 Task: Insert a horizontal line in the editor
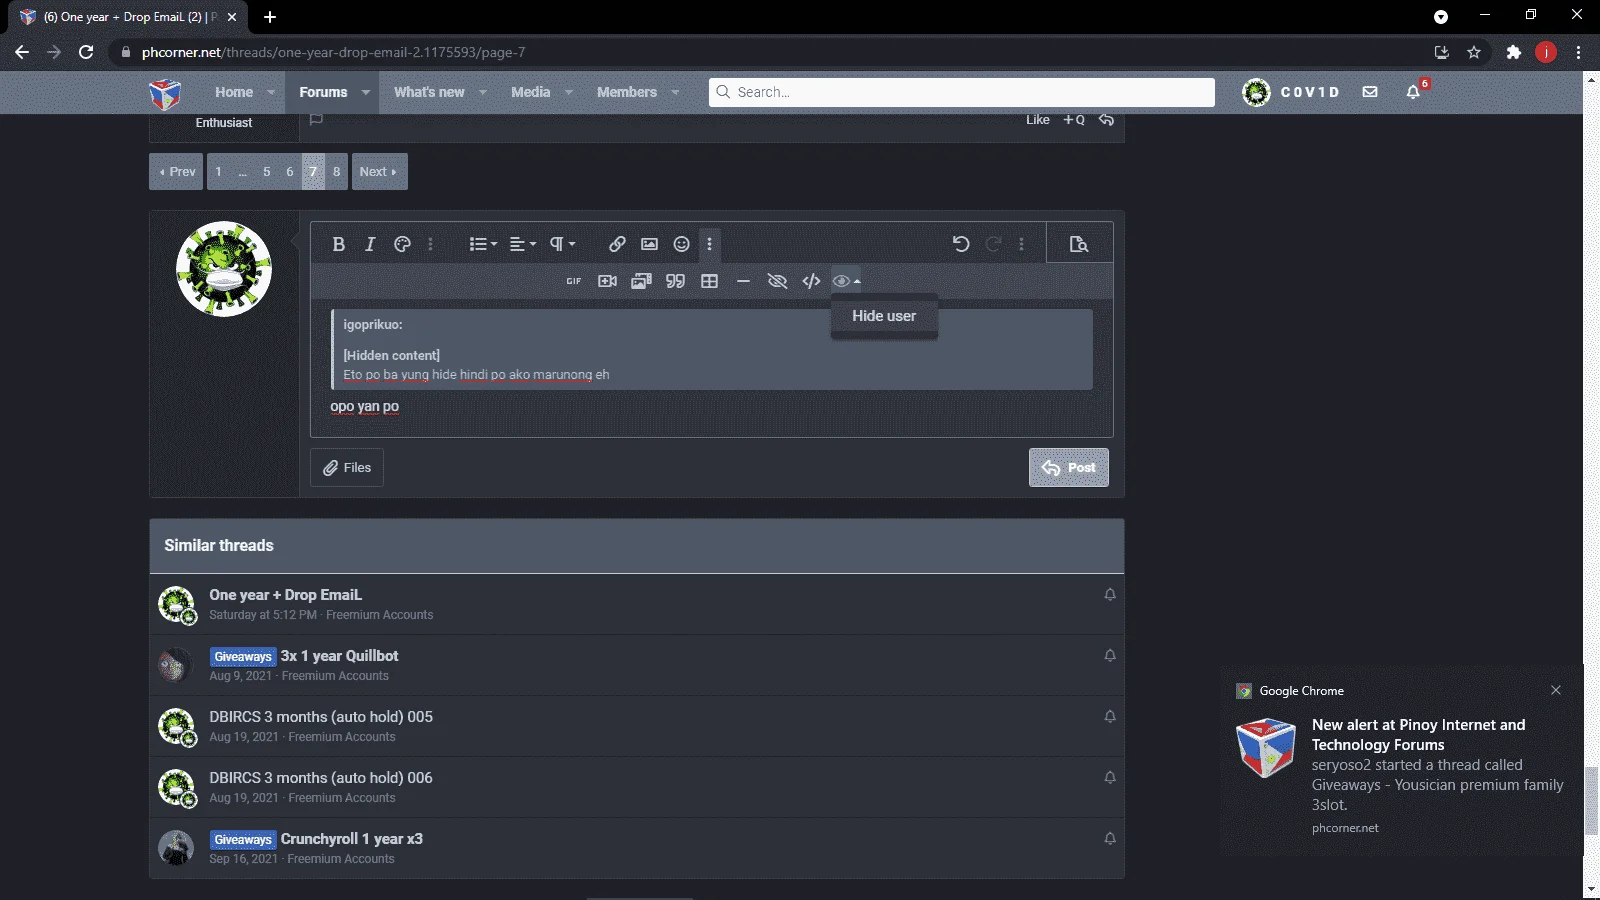[743, 281]
